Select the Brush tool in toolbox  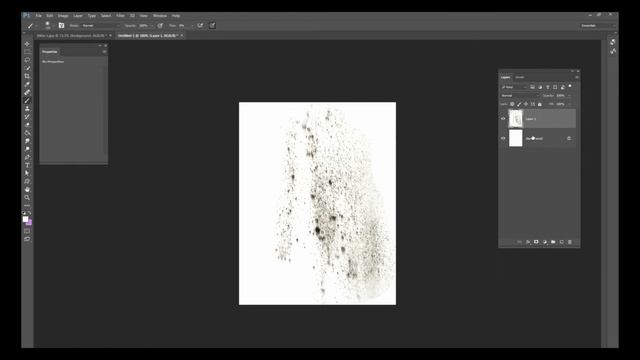point(27,100)
